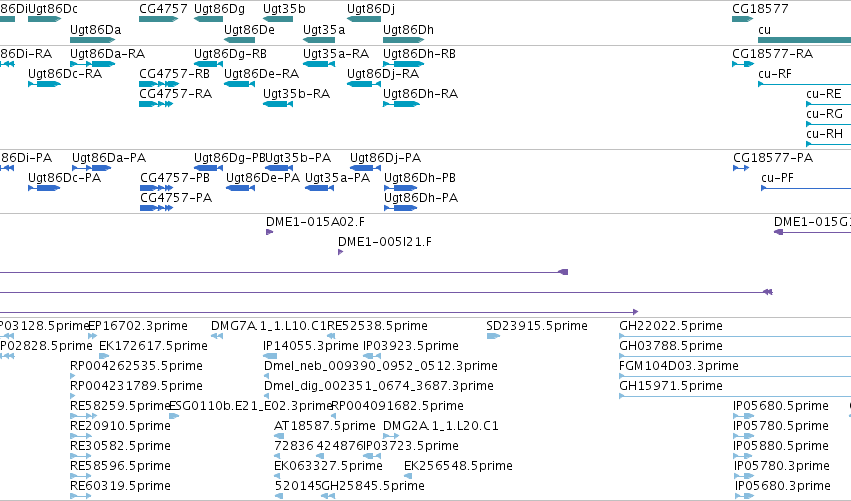
Task: Click the Ugt86Dh-RB transcript label
Action: click(420, 53)
